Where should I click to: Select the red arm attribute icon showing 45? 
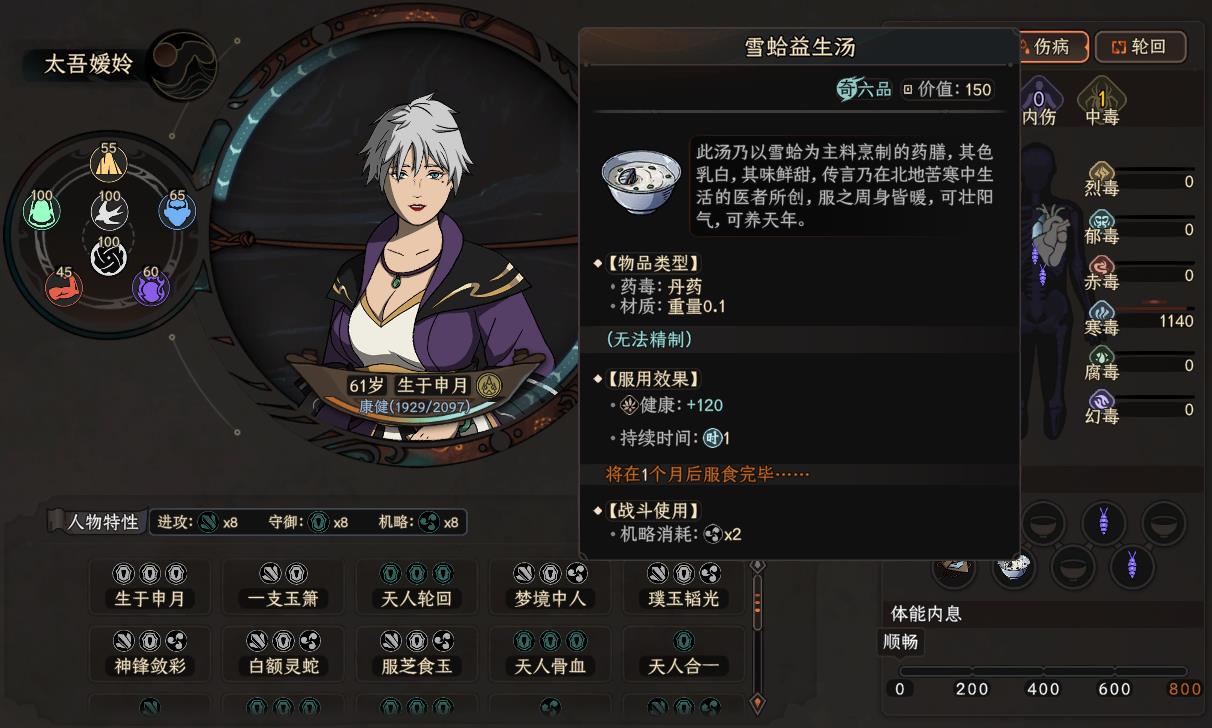[x=64, y=288]
